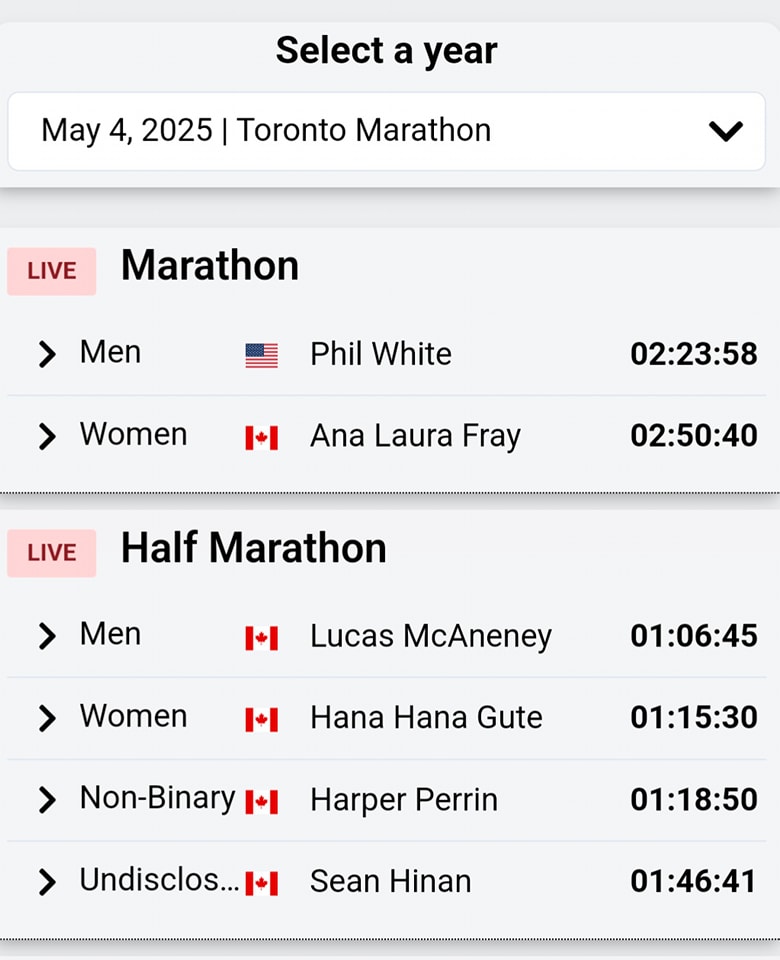
Task: Click Canada flag beside Hana Hana Gute
Action: pos(262,719)
